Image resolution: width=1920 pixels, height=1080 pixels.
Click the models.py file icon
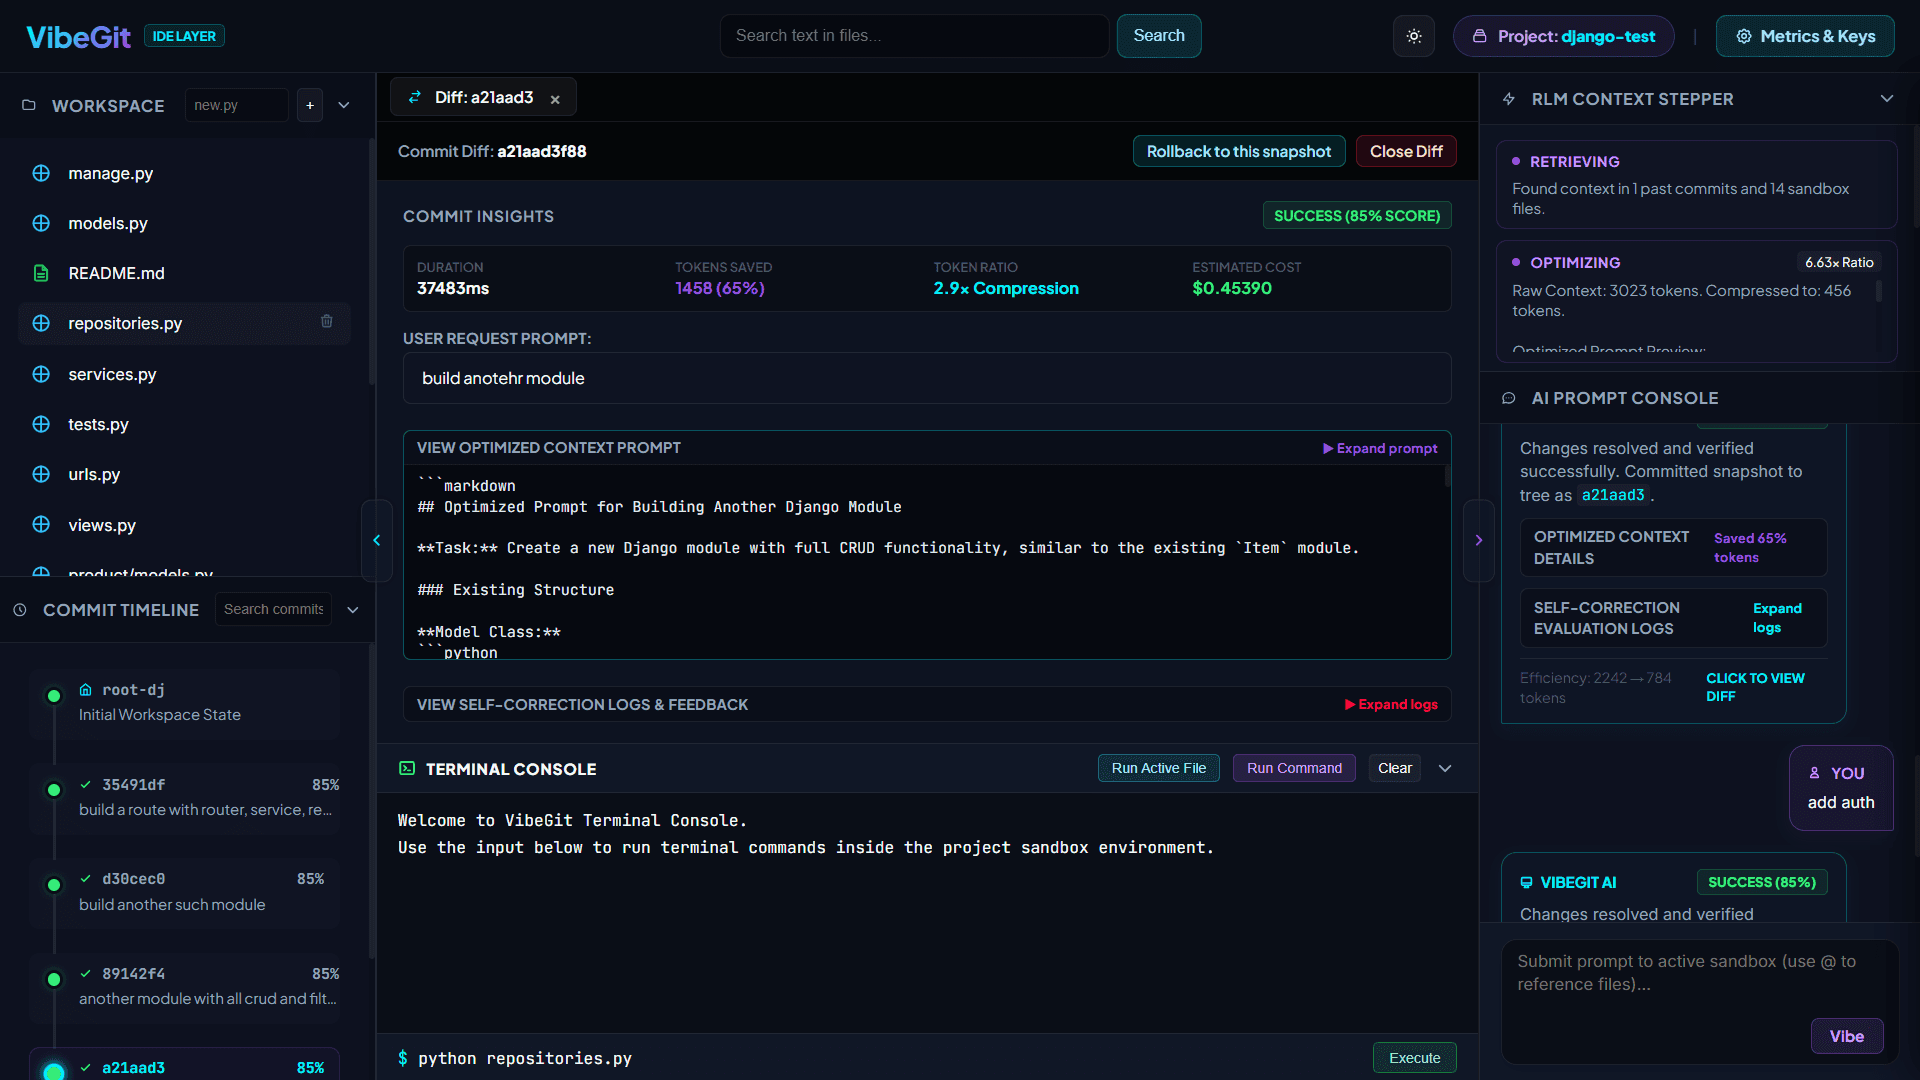(41, 223)
